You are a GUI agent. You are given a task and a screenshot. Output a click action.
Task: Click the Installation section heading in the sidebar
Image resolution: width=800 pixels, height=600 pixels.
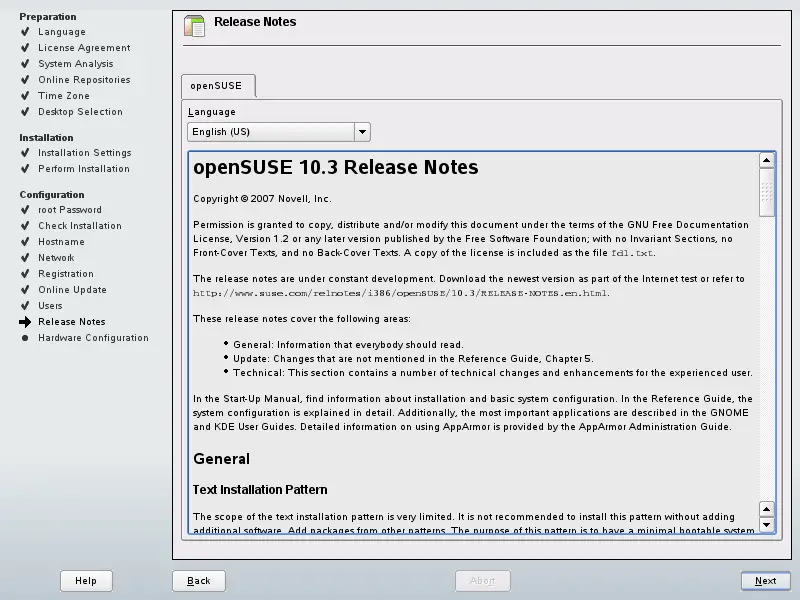pyautogui.click(x=46, y=138)
